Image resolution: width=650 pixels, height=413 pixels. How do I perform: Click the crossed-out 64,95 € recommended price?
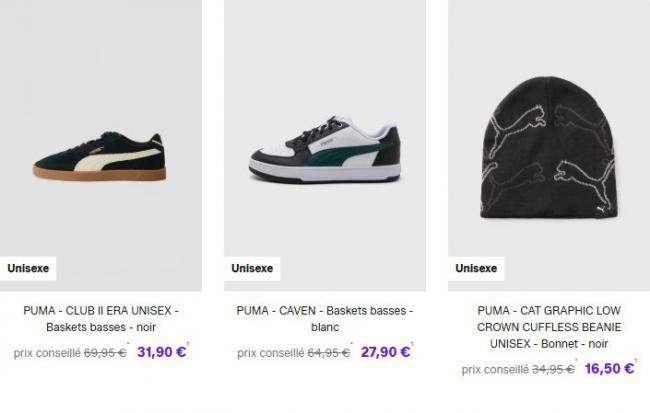(x=329, y=353)
